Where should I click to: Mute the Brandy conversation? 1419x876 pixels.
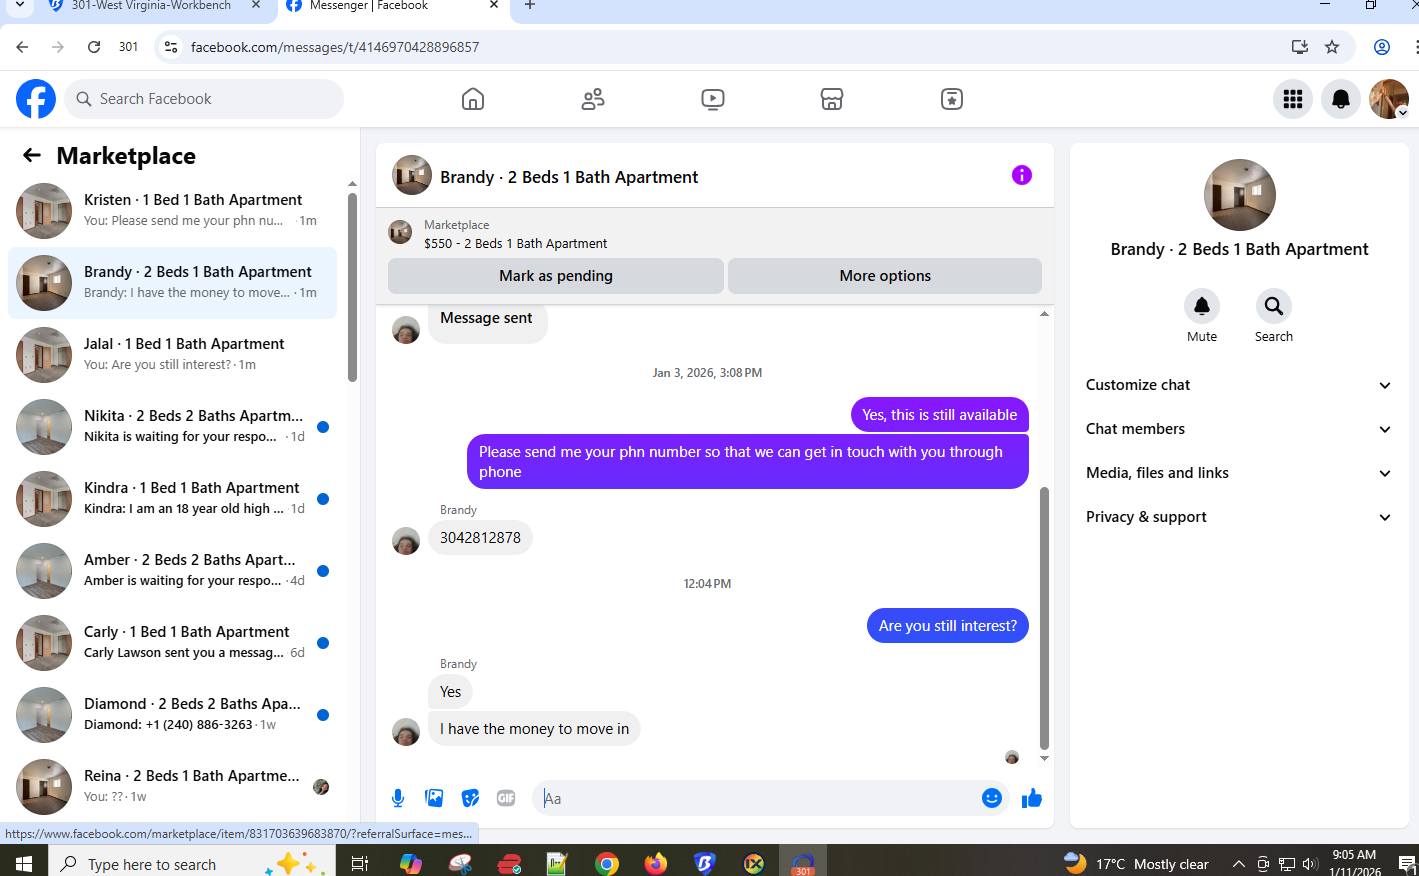click(1202, 306)
